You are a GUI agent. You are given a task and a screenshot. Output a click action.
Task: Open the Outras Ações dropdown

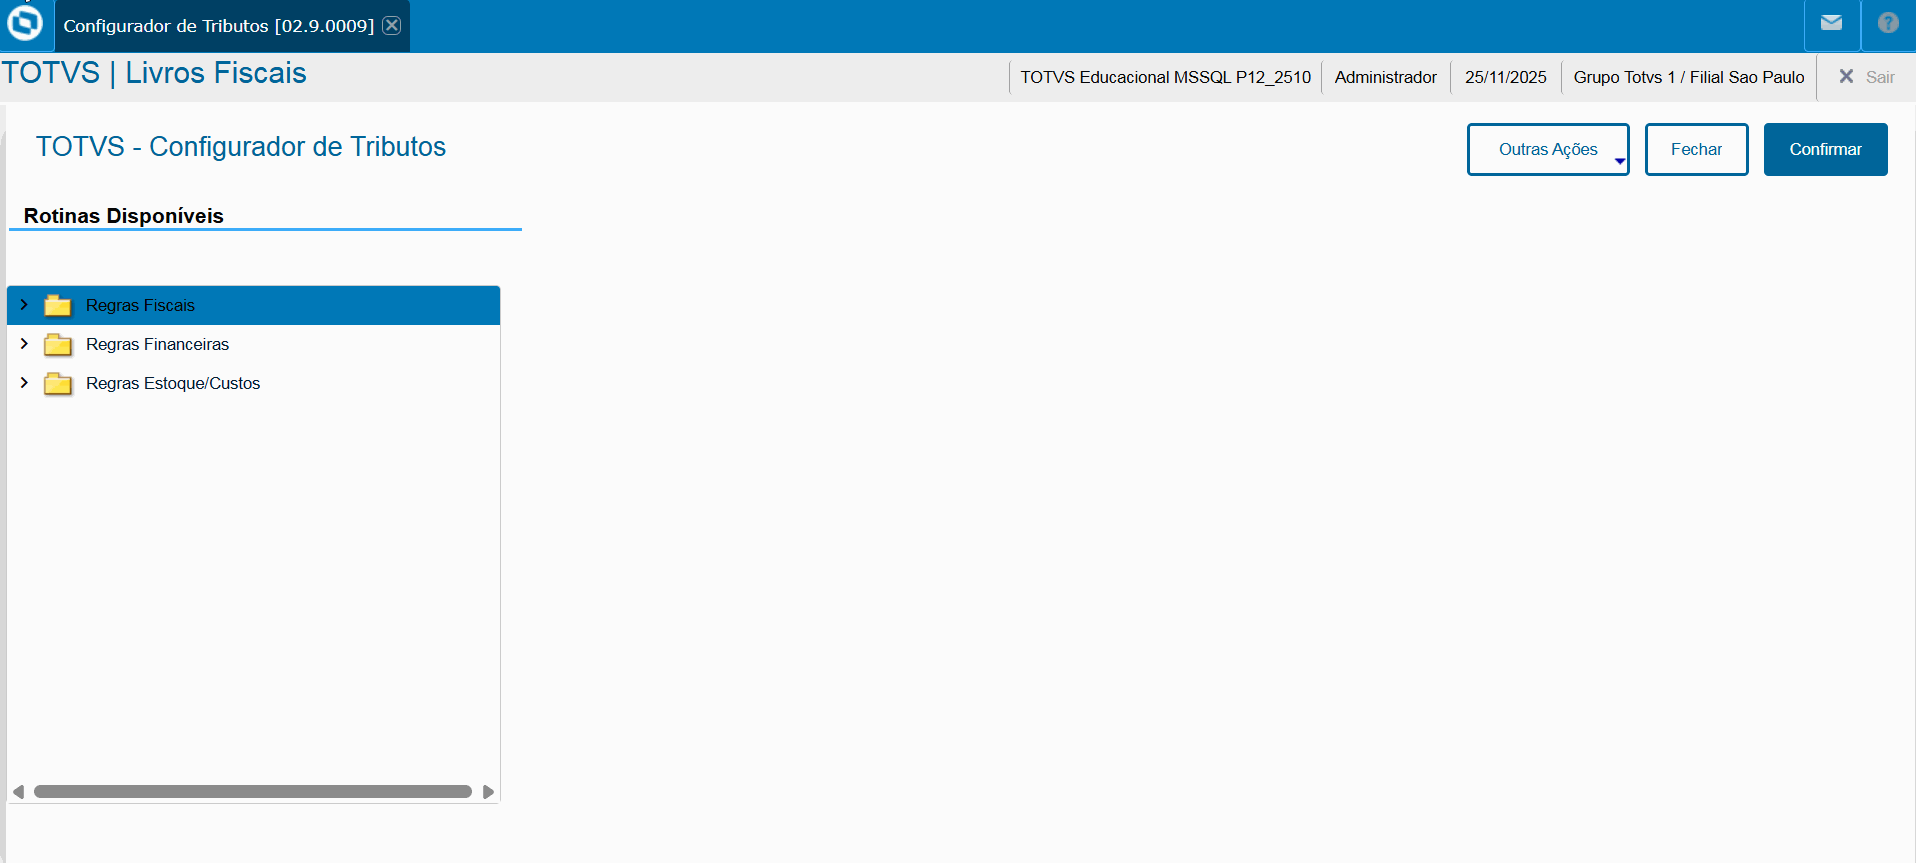click(x=1548, y=149)
